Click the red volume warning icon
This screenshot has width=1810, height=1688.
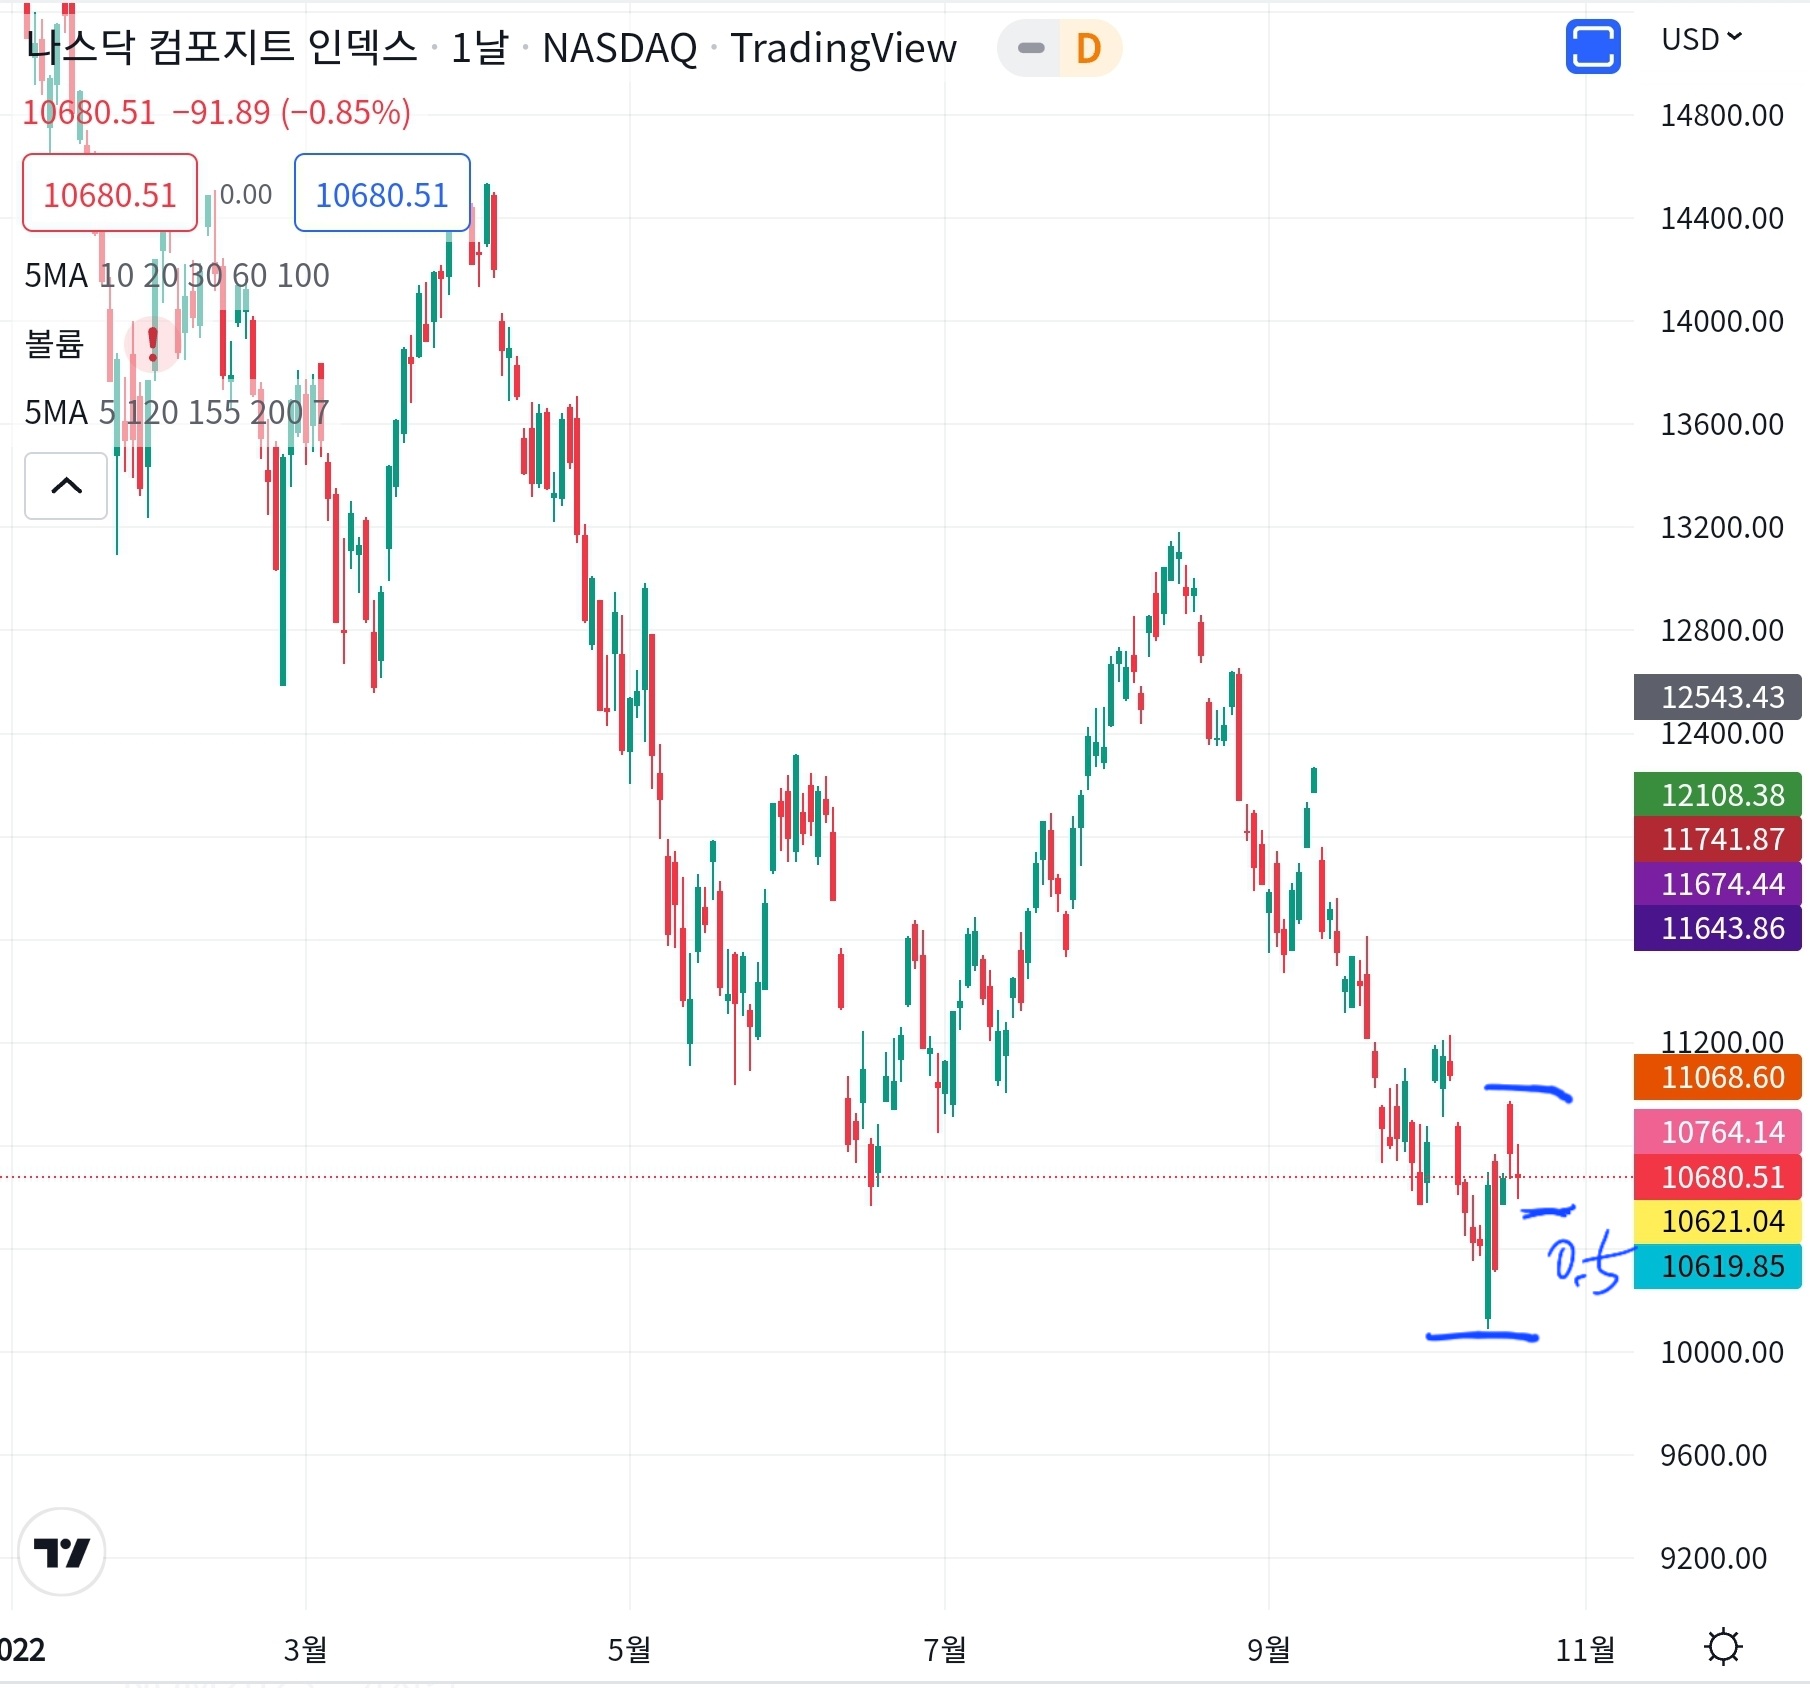(x=152, y=344)
